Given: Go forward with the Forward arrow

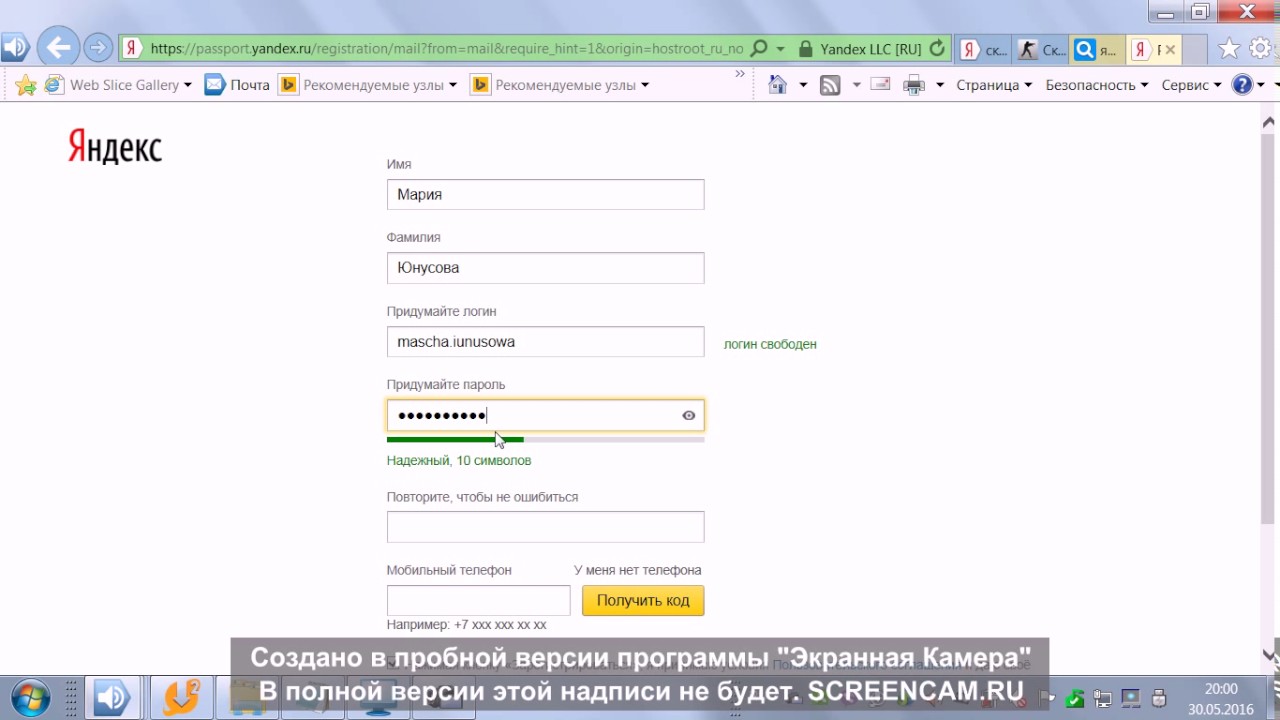Looking at the screenshot, I should (x=98, y=47).
